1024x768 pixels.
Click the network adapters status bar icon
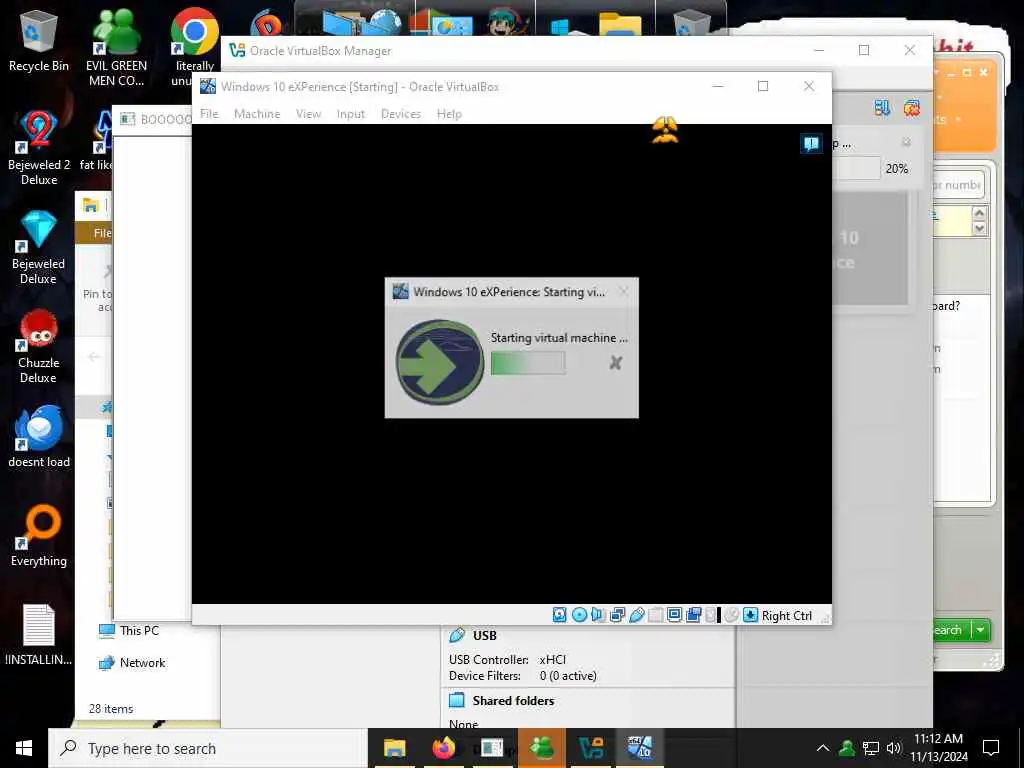click(617, 615)
